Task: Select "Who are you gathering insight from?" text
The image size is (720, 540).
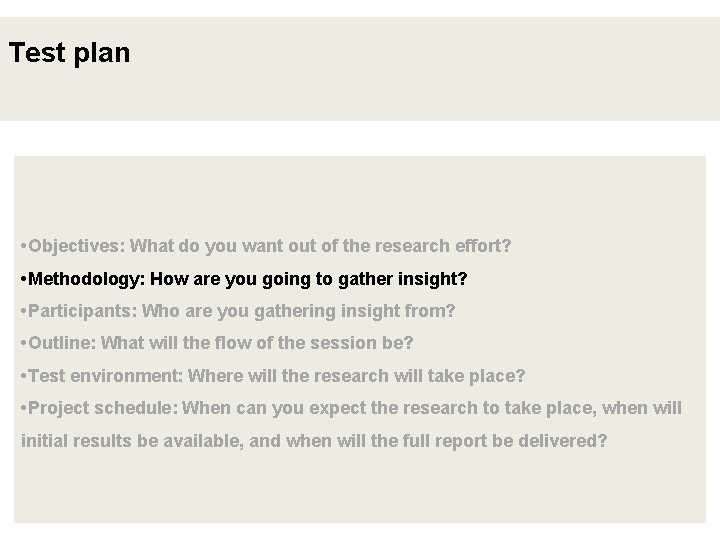Action: (x=299, y=311)
